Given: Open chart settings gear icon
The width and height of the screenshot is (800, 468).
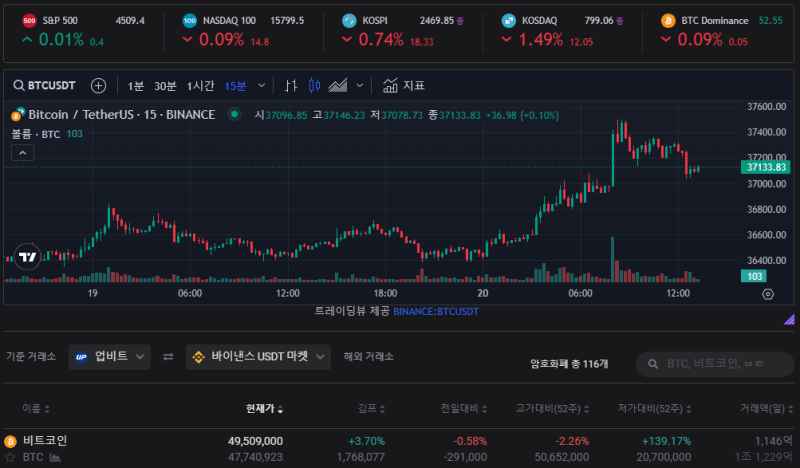Looking at the screenshot, I should 768,294.
